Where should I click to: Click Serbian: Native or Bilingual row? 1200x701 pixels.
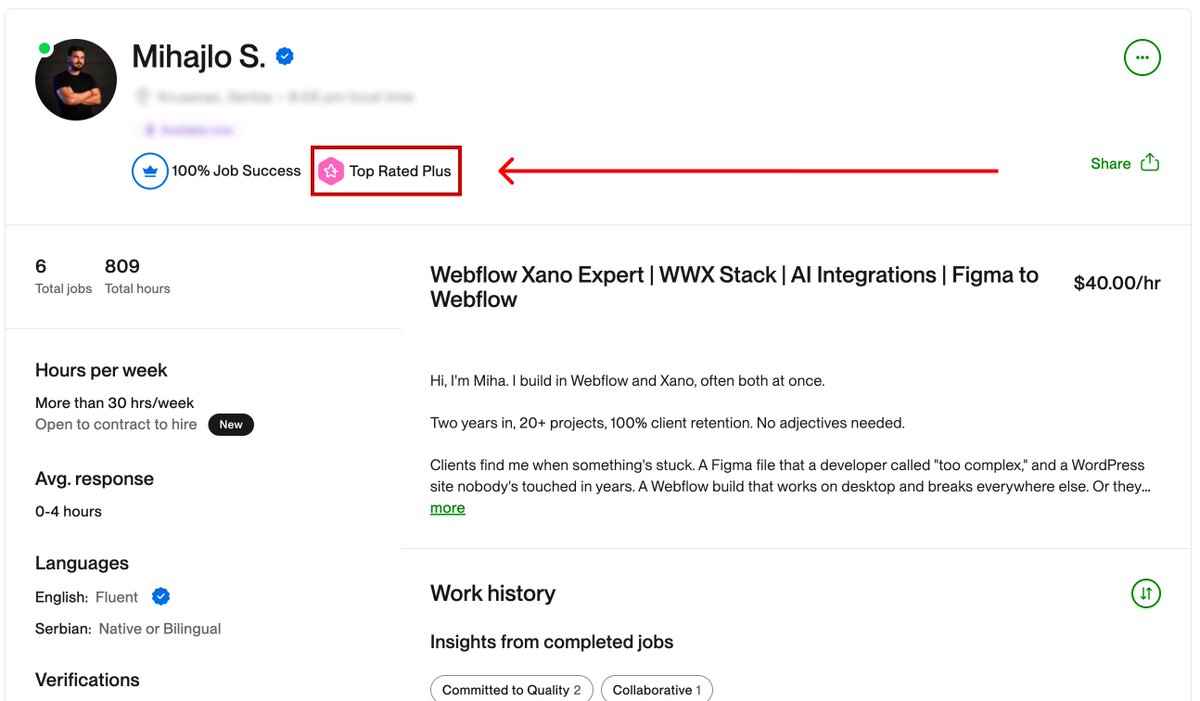128,629
